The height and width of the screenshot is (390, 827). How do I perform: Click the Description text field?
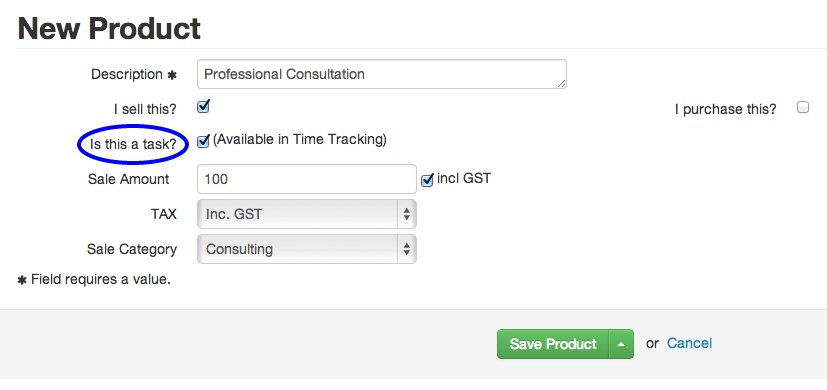(382, 74)
